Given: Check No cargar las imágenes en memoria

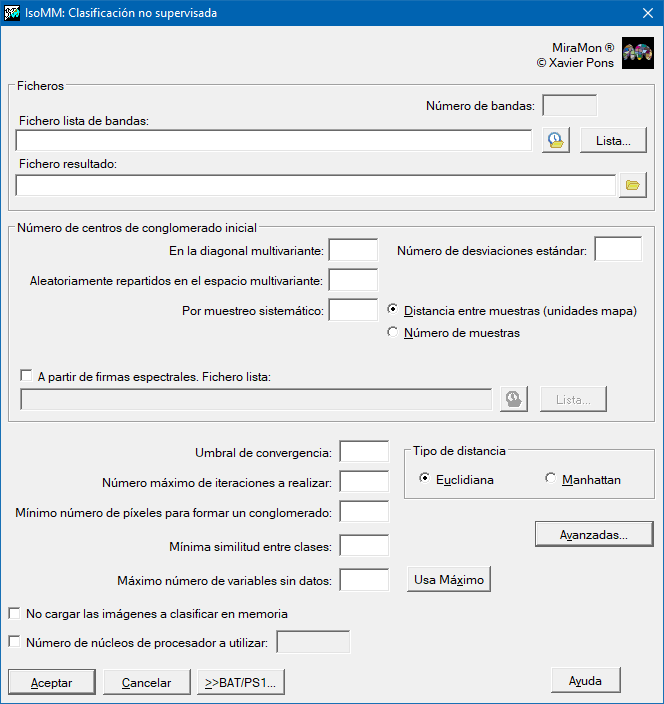Looking at the screenshot, I should point(14,613).
